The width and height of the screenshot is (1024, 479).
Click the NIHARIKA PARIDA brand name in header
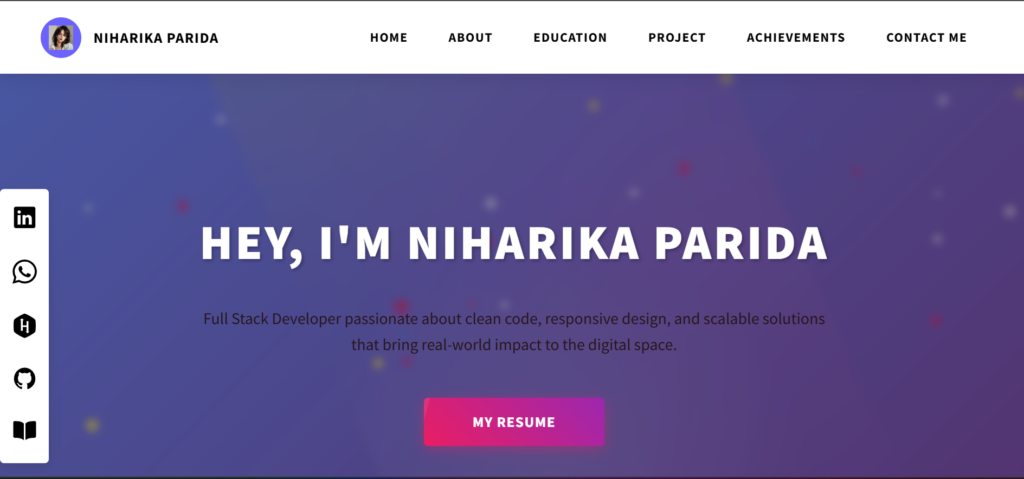(155, 38)
